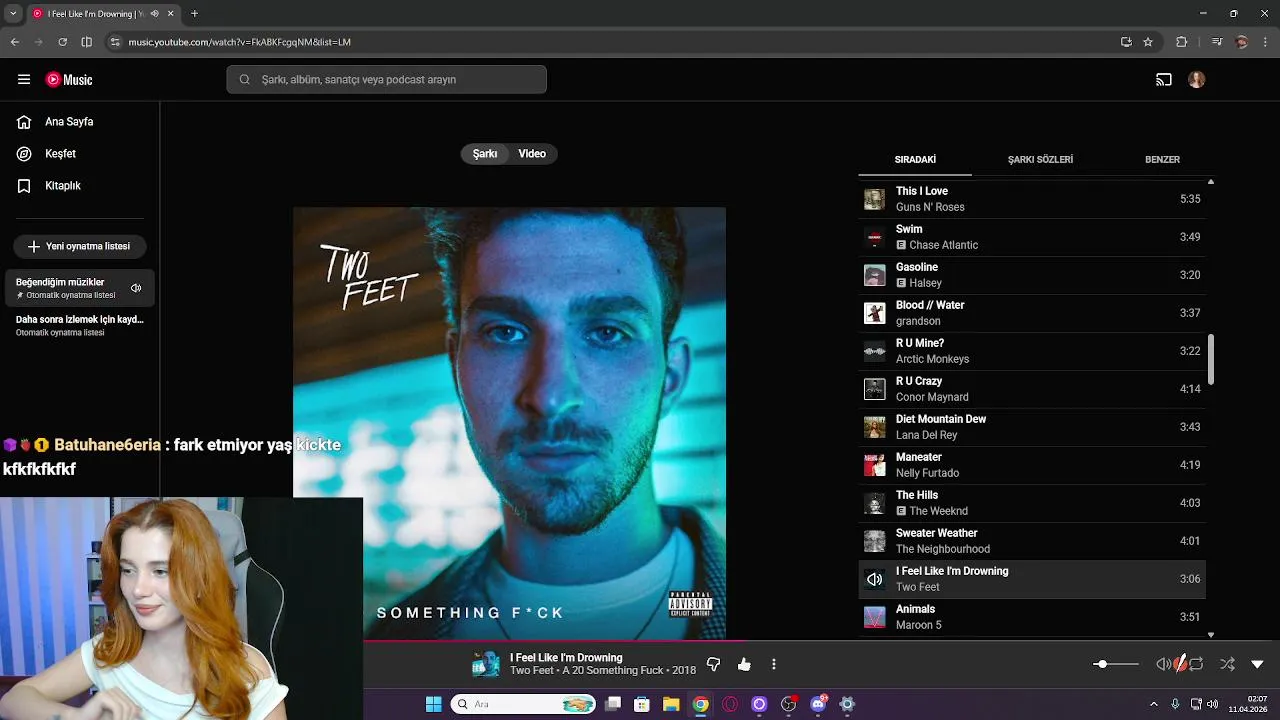Bookmark this page with the star icon
Screen dimensions: 1280x720
coord(1148,42)
